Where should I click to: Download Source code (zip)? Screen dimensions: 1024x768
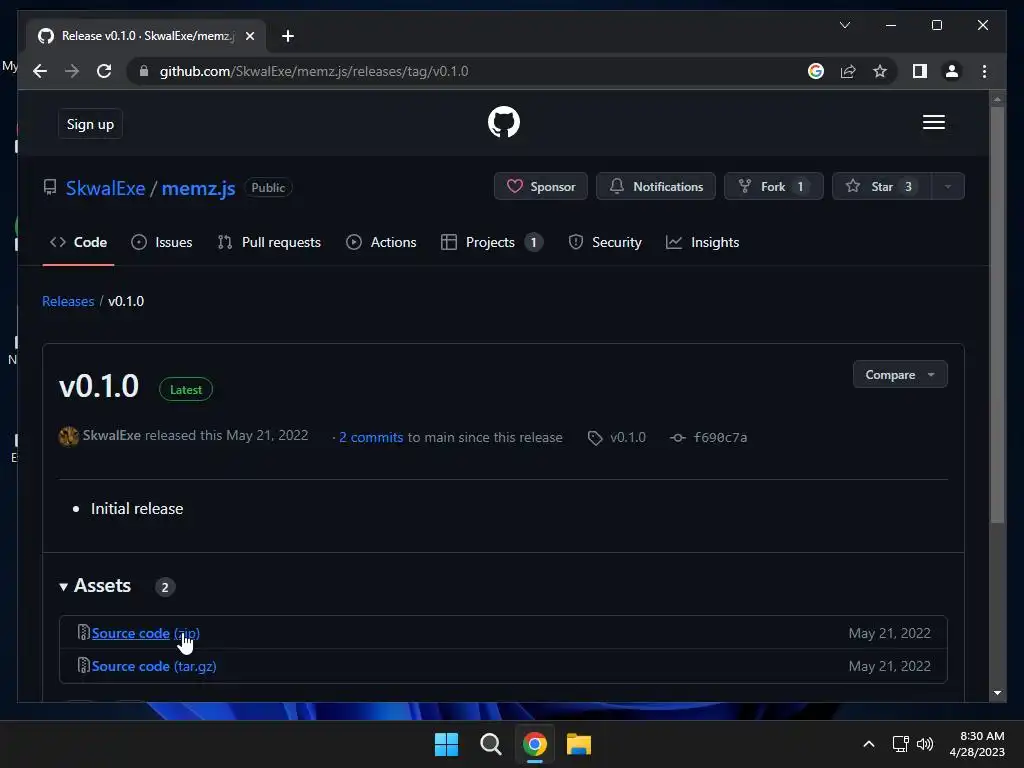coord(146,633)
